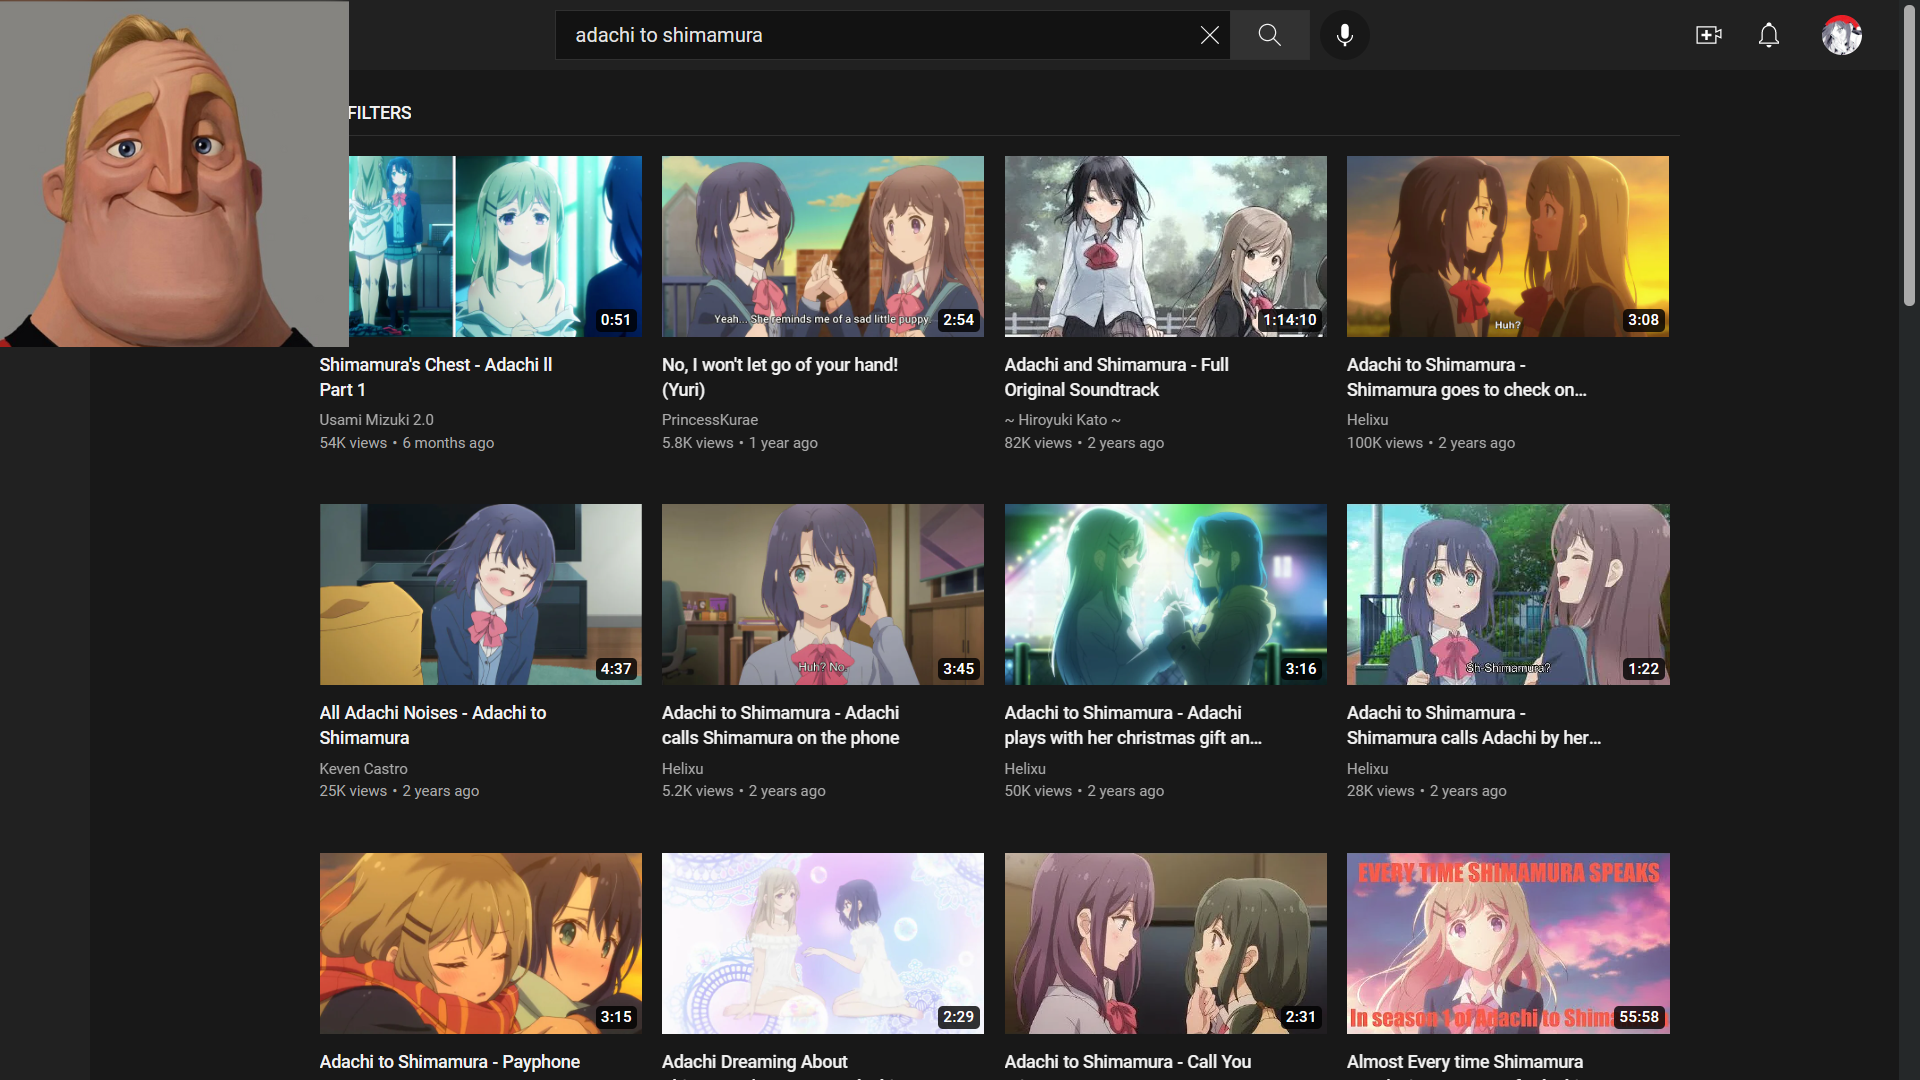Open the Full Original Soundtrack video thumbnail
This screenshot has height=1080, width=1920.
1165,246
